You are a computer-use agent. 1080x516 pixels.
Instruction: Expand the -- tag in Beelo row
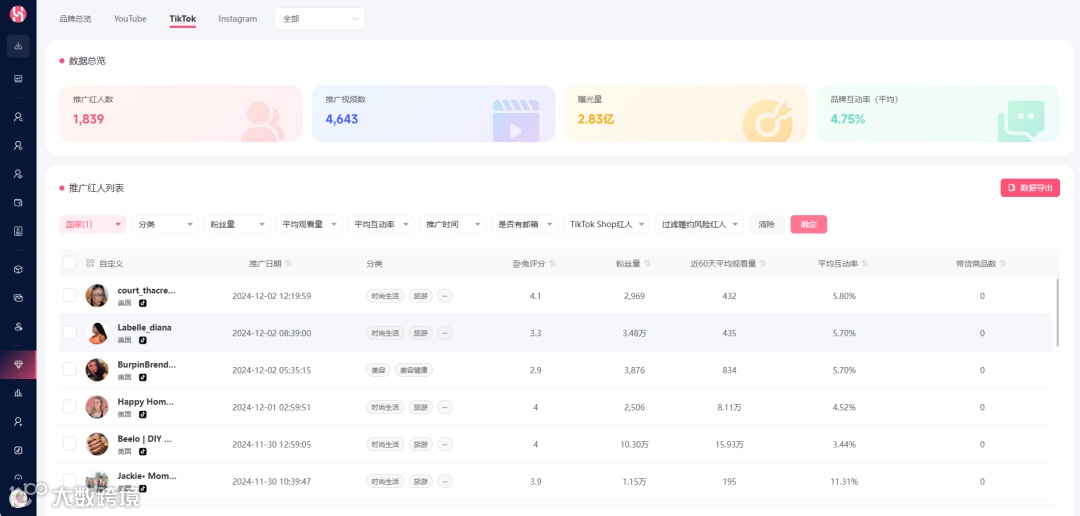coord(445,444)
